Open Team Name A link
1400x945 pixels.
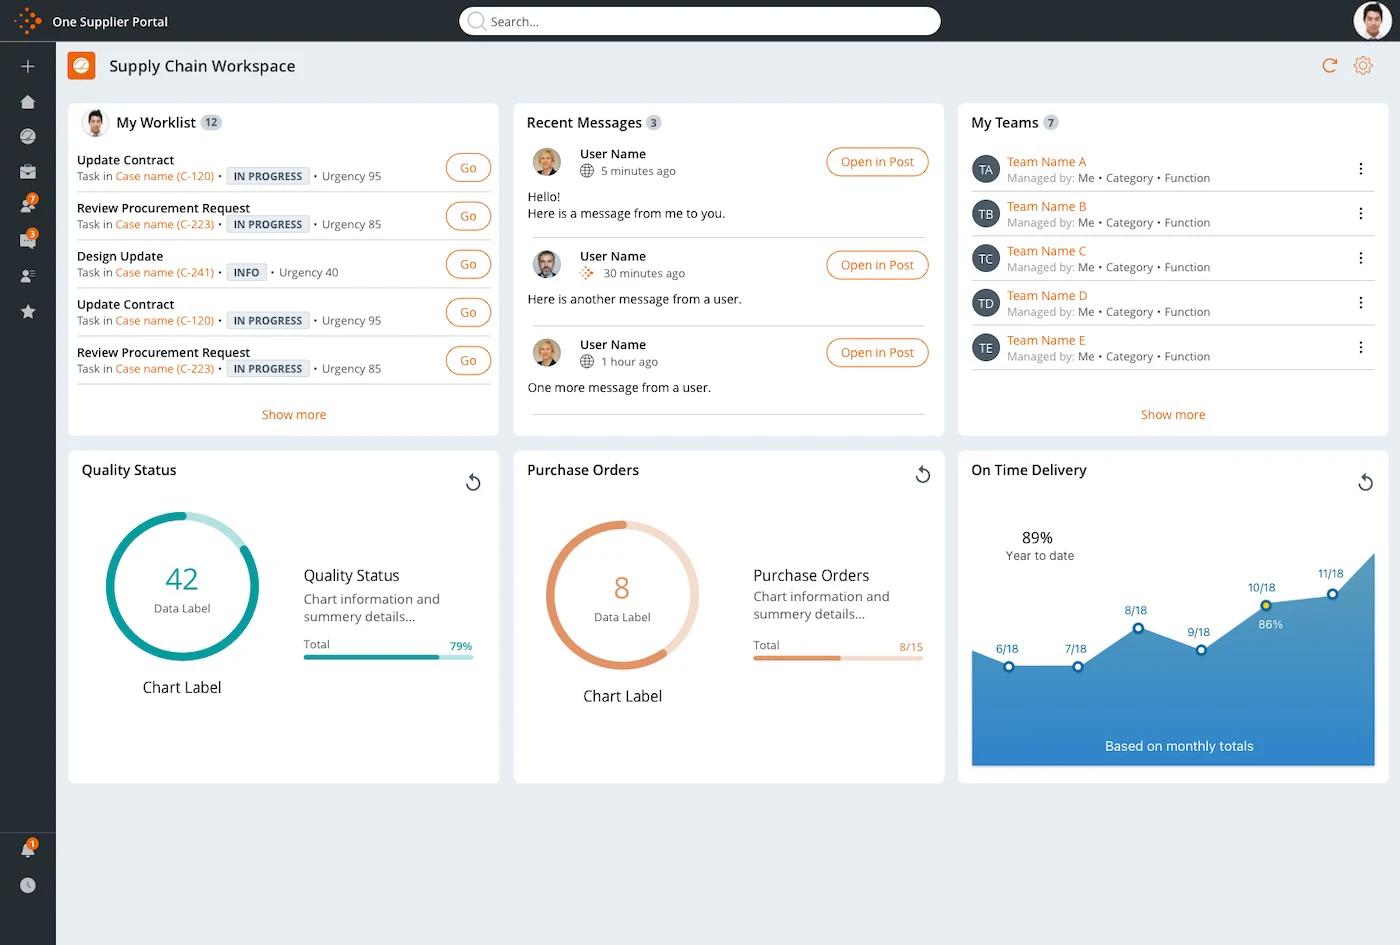(x=1046, y=162)
